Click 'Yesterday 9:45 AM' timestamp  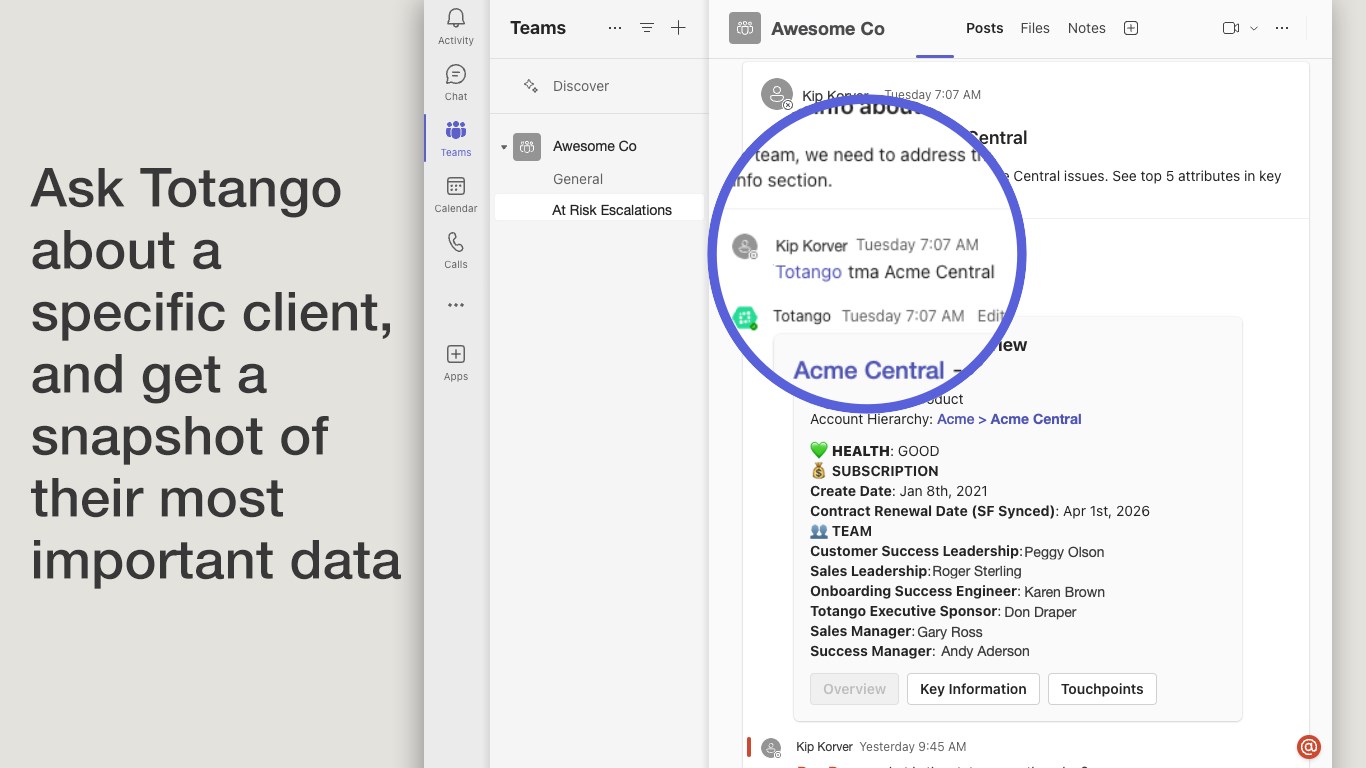point(913,747)
